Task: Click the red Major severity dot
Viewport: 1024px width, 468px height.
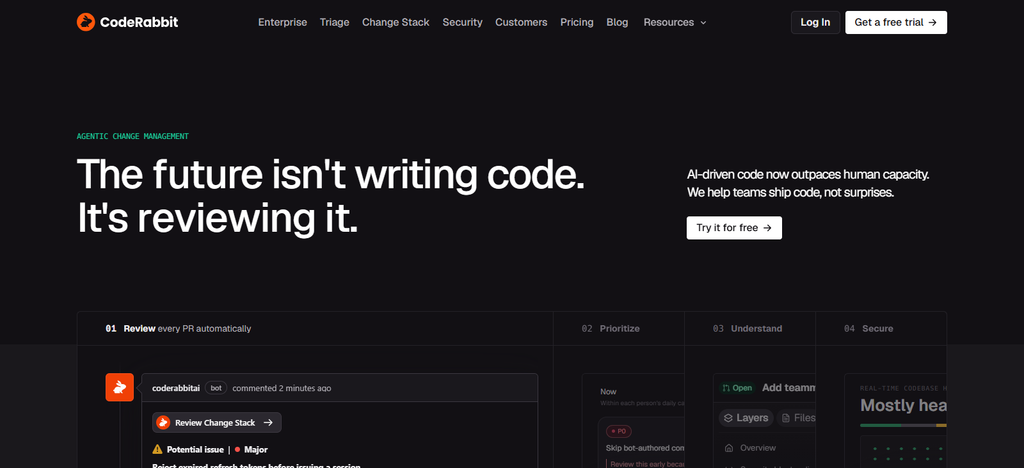Action: [238, 450]
